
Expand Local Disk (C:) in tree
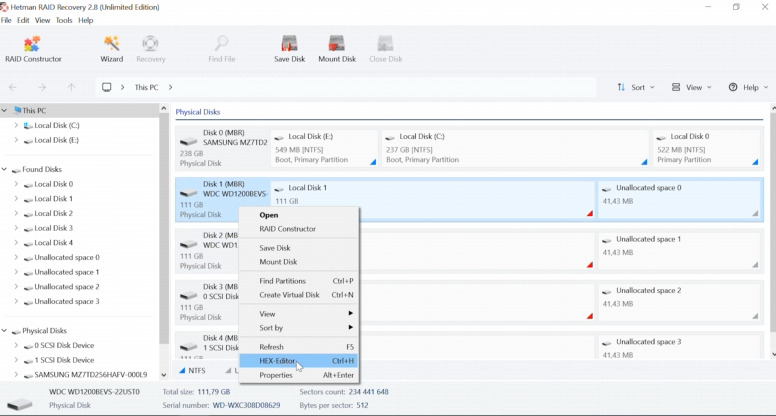coord(16,125)
